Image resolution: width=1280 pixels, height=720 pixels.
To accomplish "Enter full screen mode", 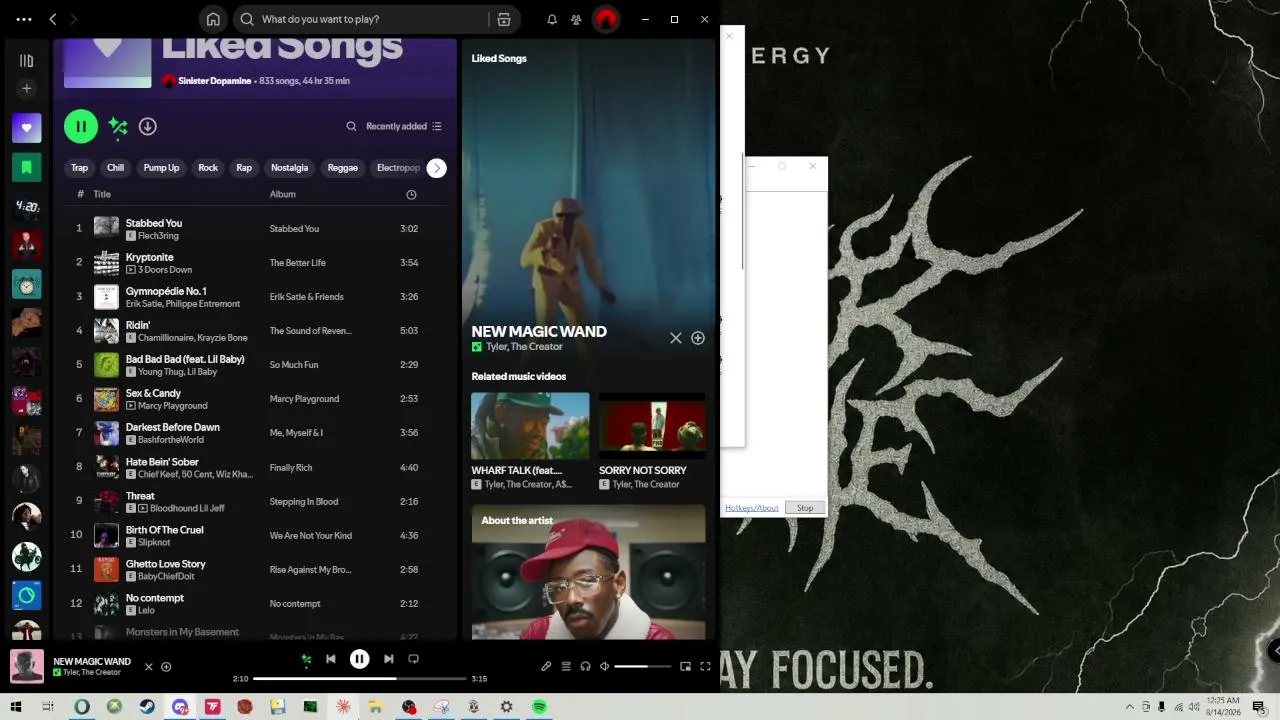I will (705, 666).
